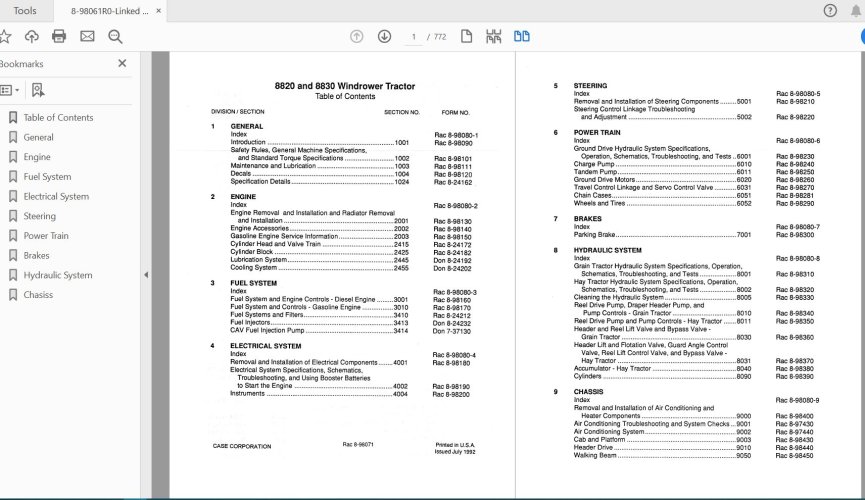This screenshot has height=500, width=865.
Task: Open the Chasiss bookmark
Action: pyautogui.click(x=38, y=295)
